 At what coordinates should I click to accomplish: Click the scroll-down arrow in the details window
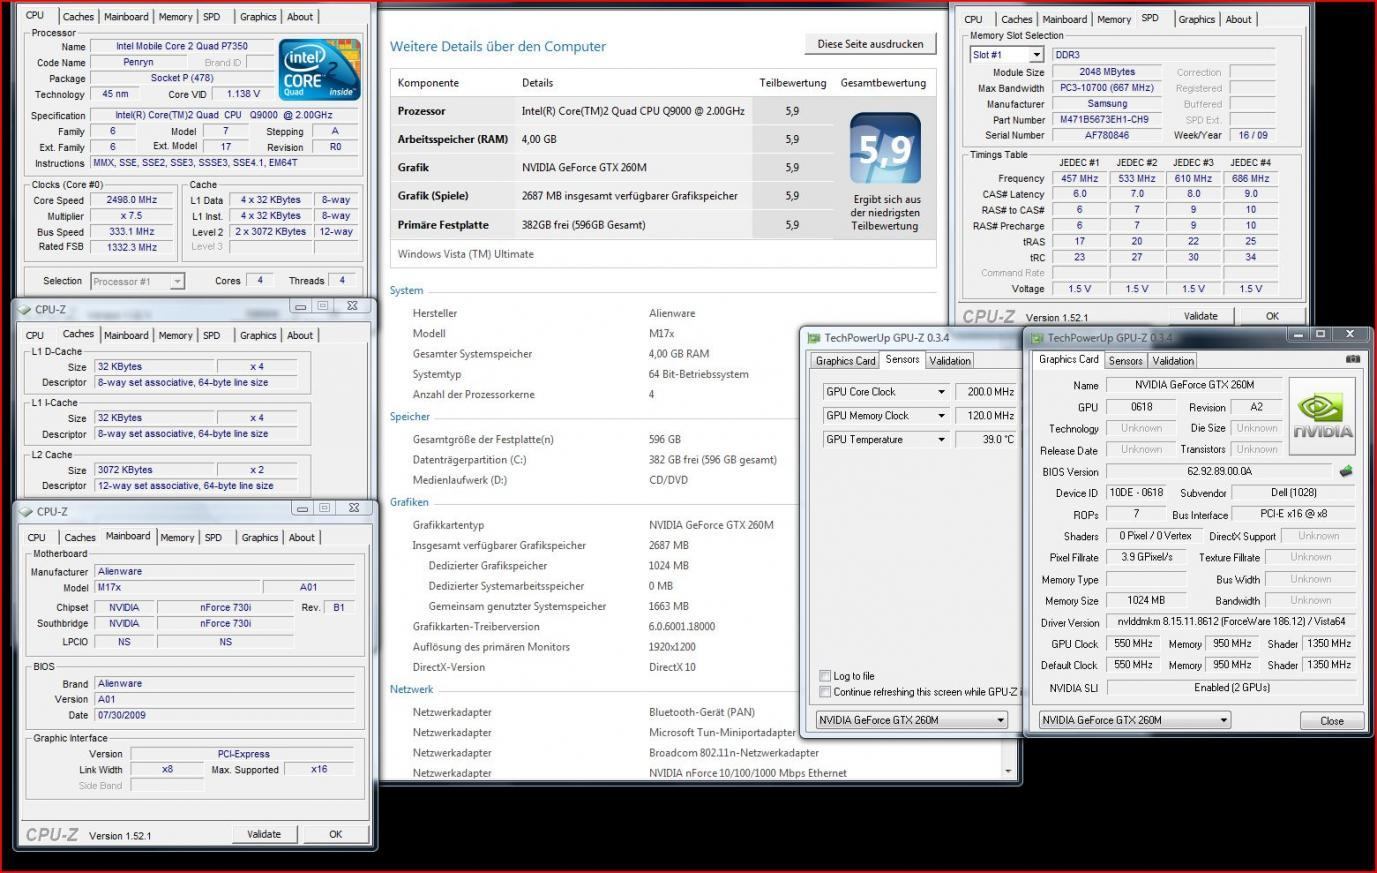(x=1009, y=770)
